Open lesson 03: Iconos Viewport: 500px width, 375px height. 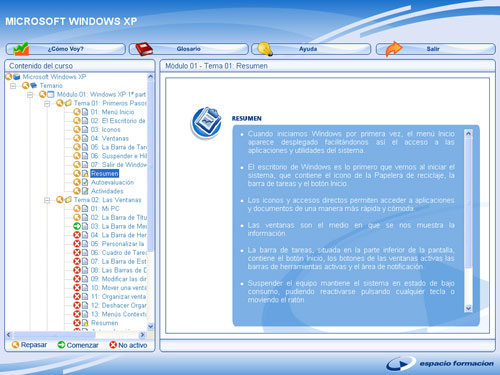coord(105,130)
